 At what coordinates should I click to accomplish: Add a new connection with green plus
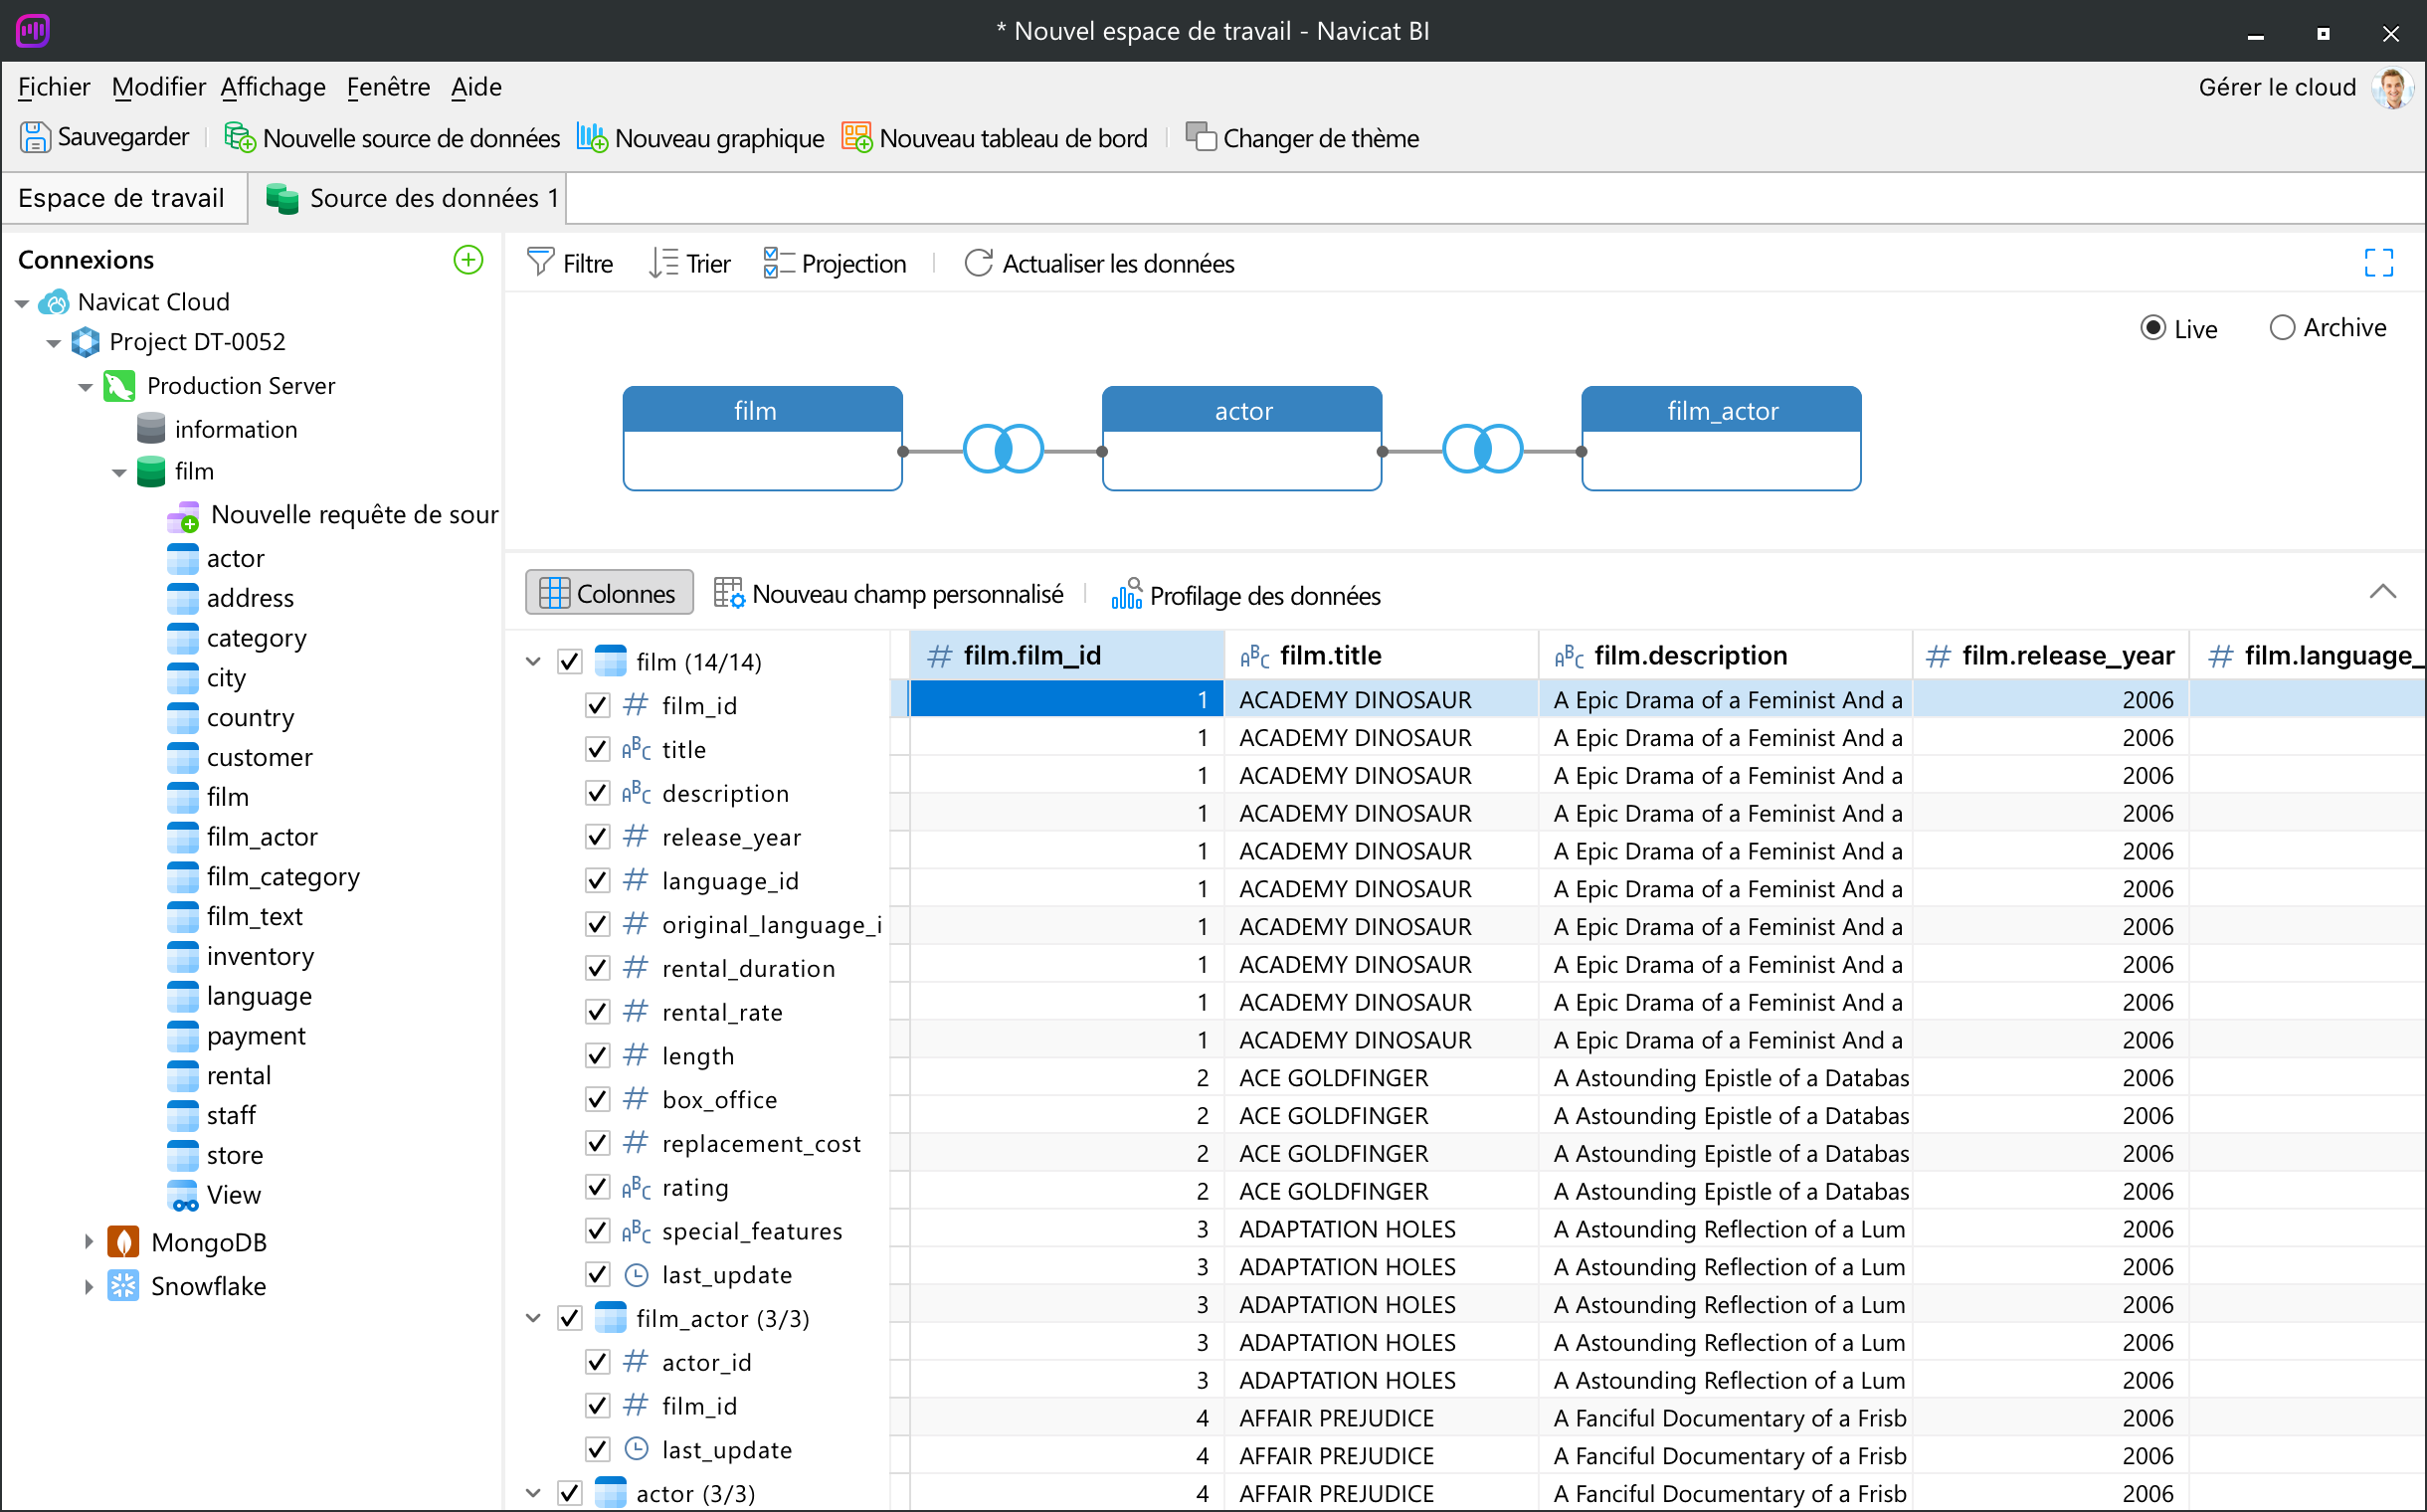click(x=468, y=260)
